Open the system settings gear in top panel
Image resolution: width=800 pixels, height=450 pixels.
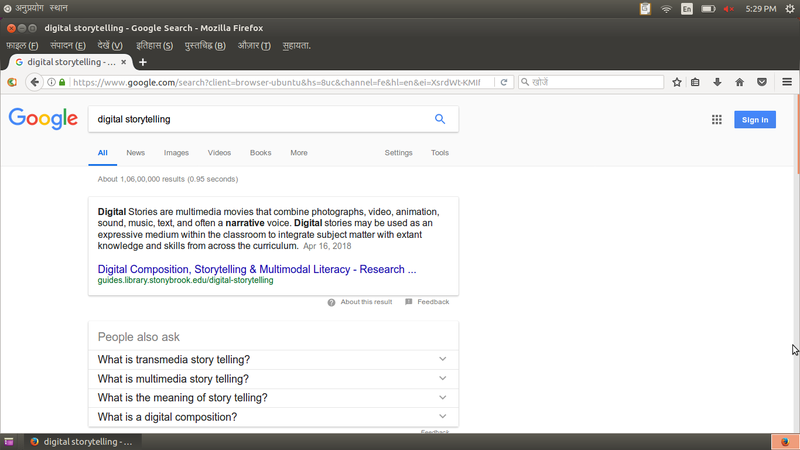tap(790, 9)
